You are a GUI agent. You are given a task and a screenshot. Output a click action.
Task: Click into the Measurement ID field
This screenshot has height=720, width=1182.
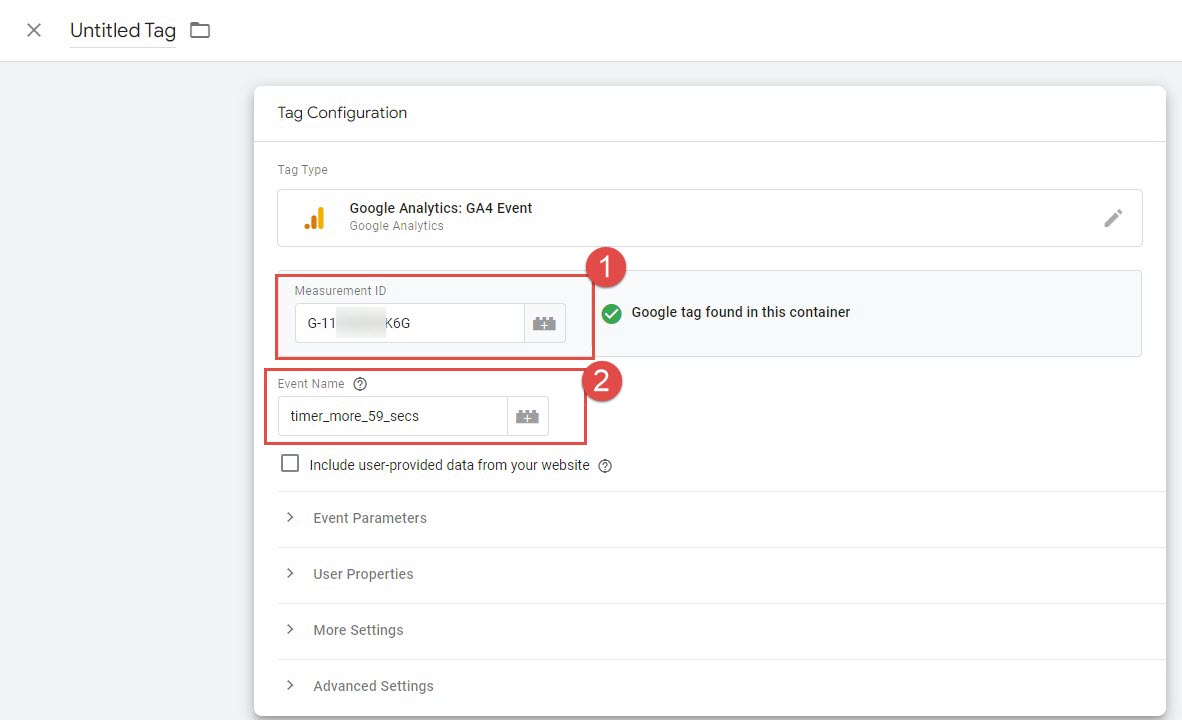410,324
